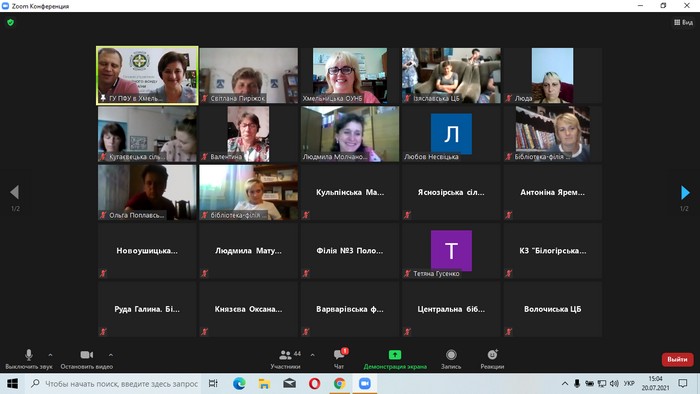Expand audio options arrow next to microphone
This screenshot has height=394, width=700.
(x=50, y=355)
